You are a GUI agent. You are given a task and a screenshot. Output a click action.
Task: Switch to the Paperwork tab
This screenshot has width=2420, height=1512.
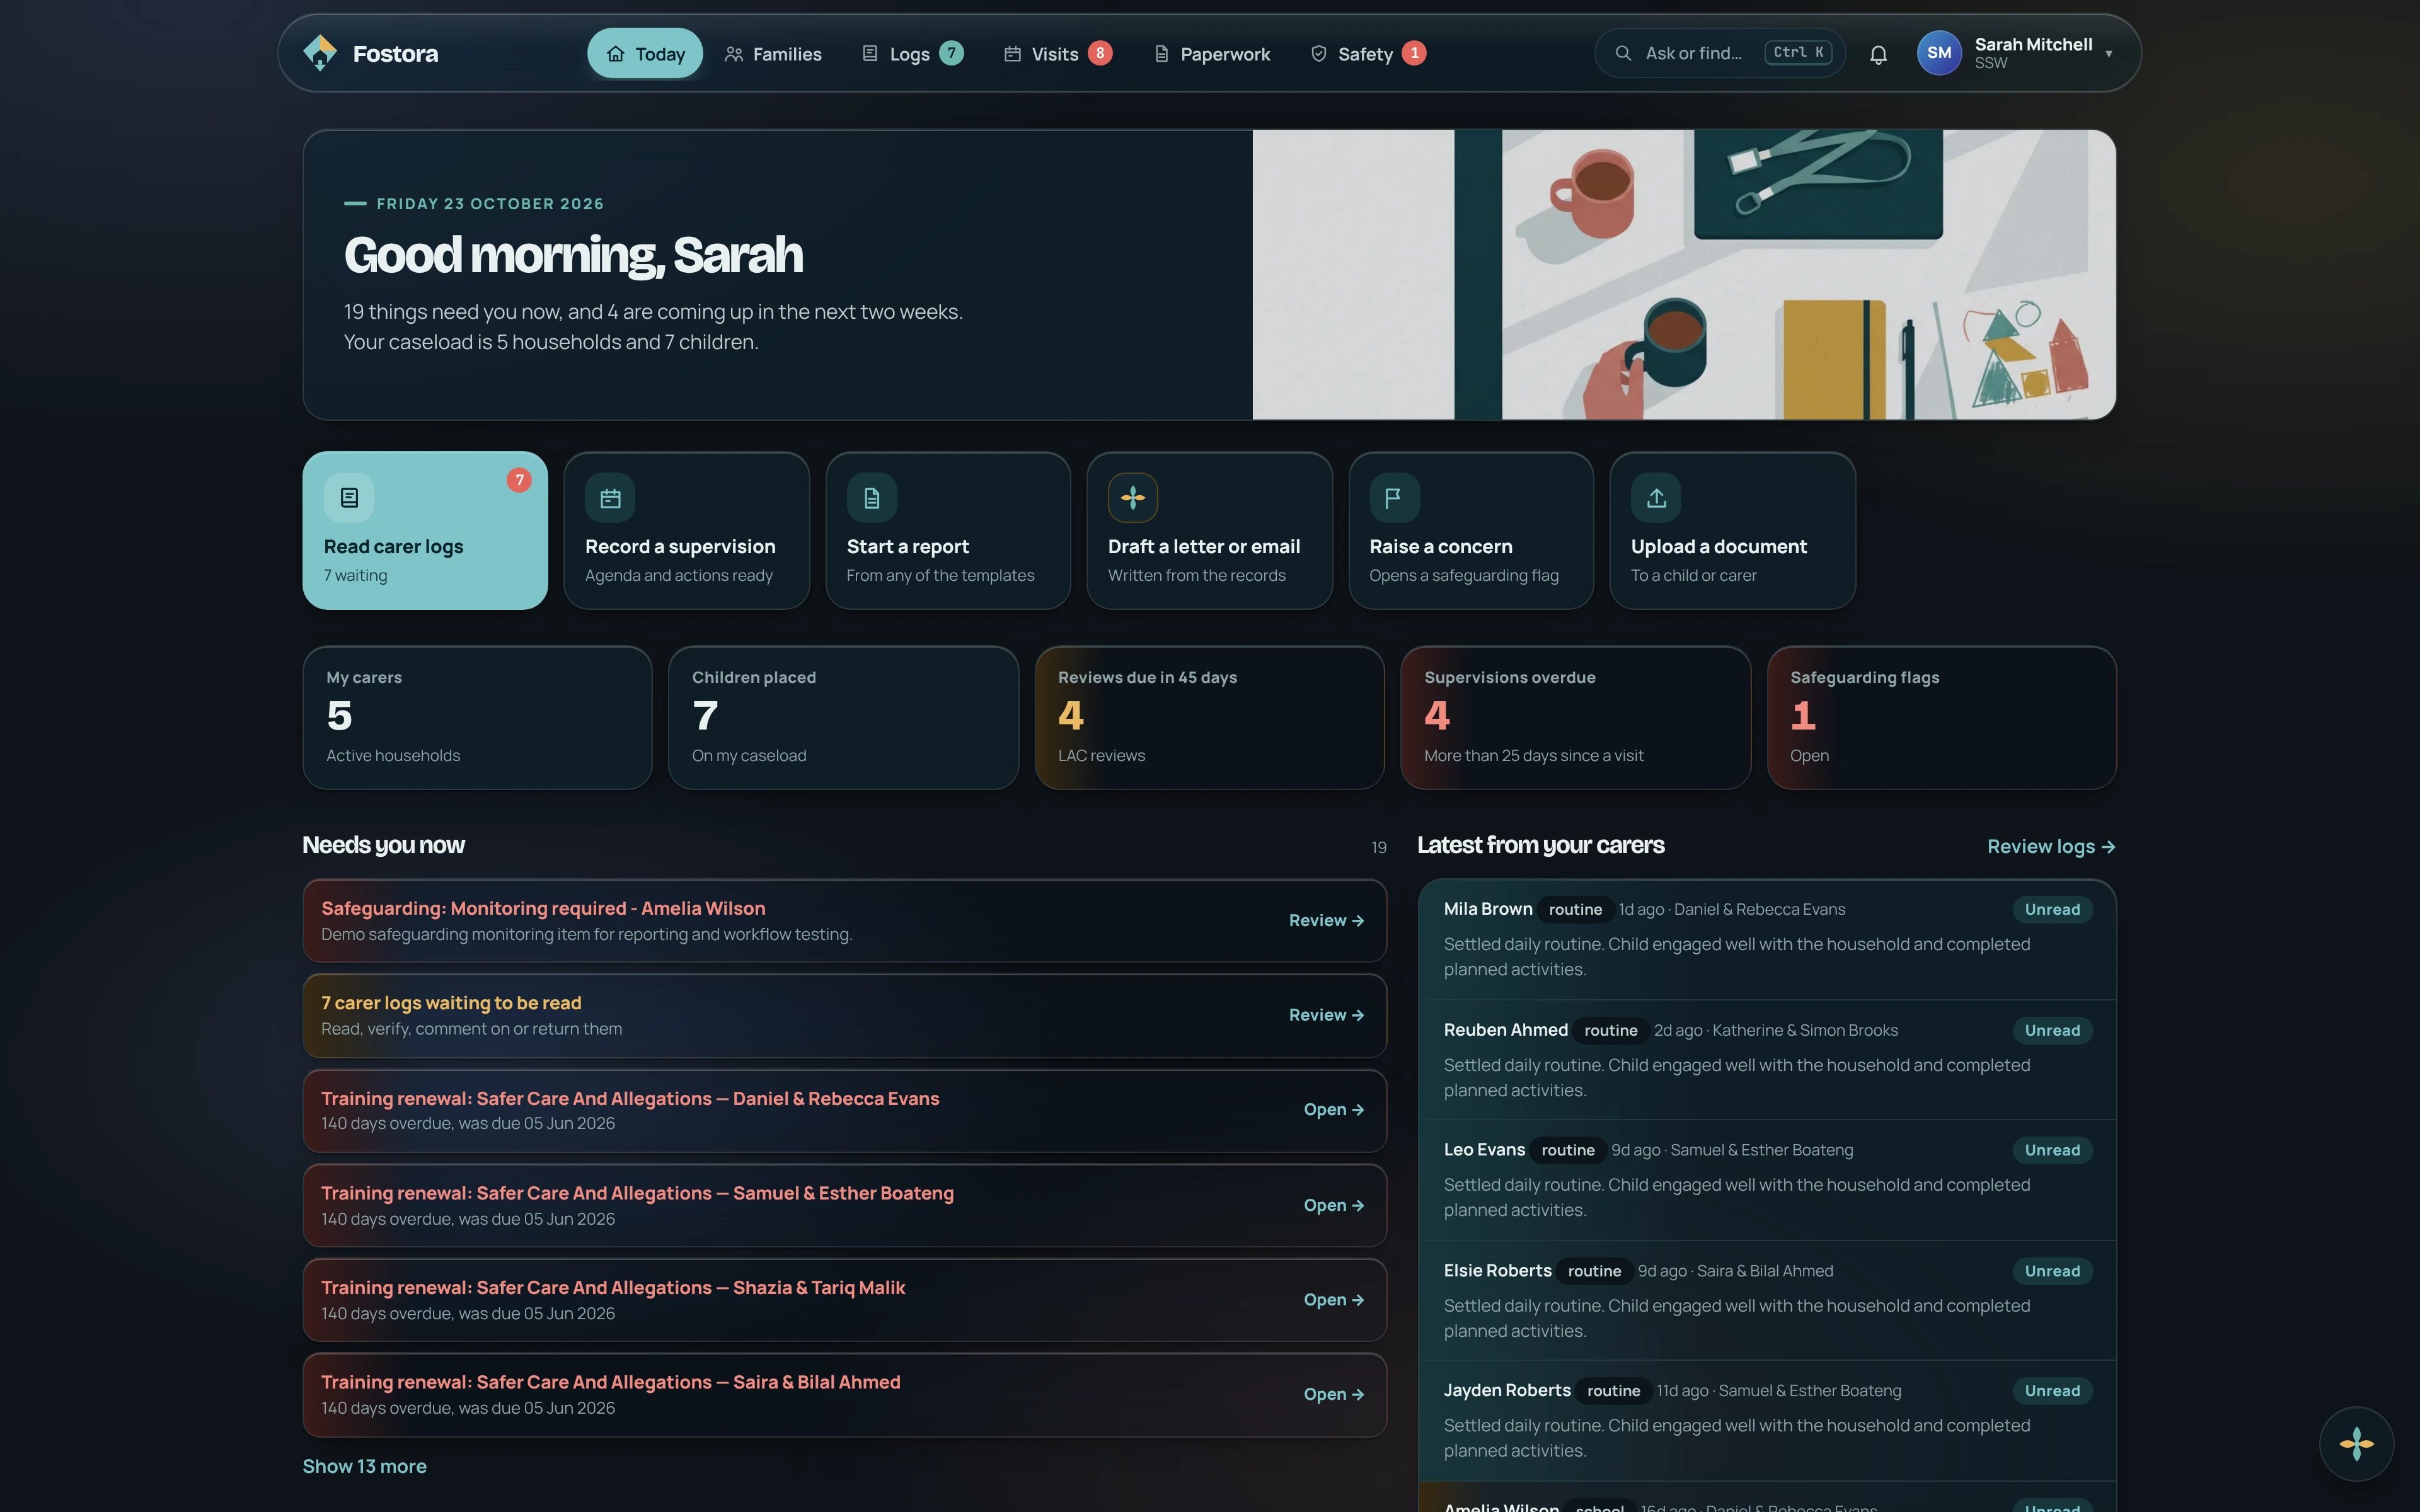point(1212,53)
